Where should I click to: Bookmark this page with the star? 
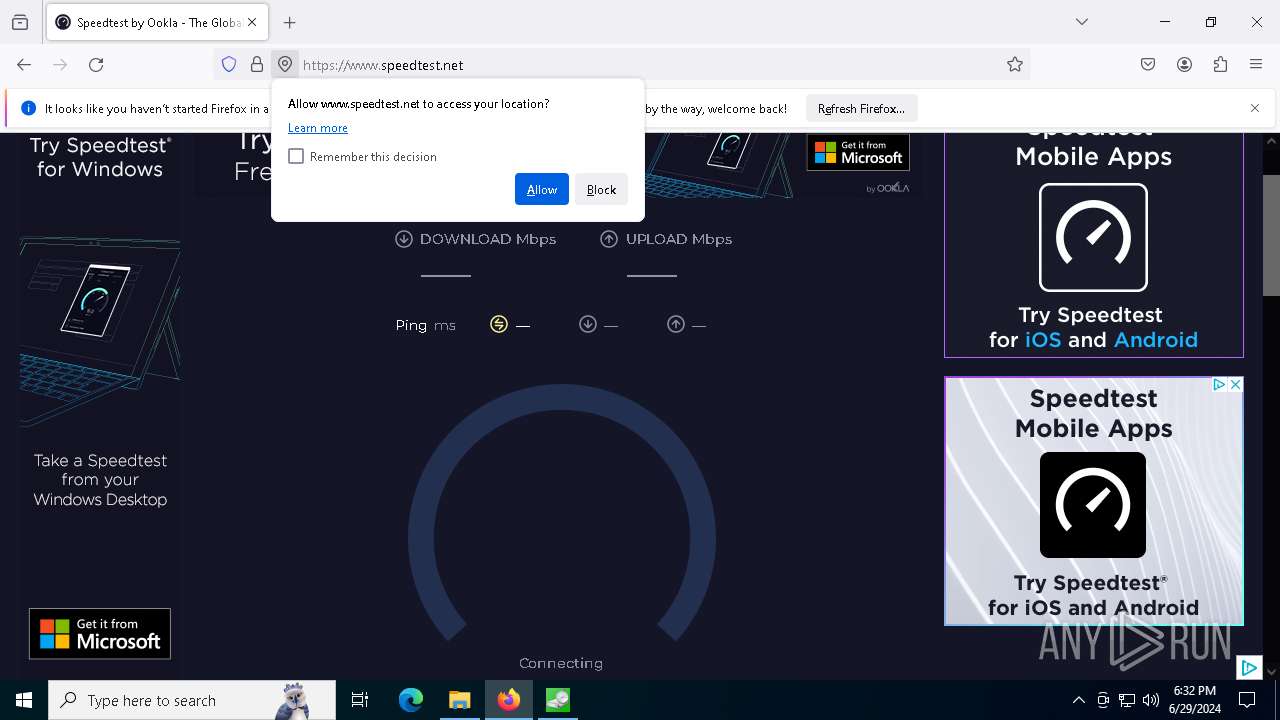coord(1015,65)
